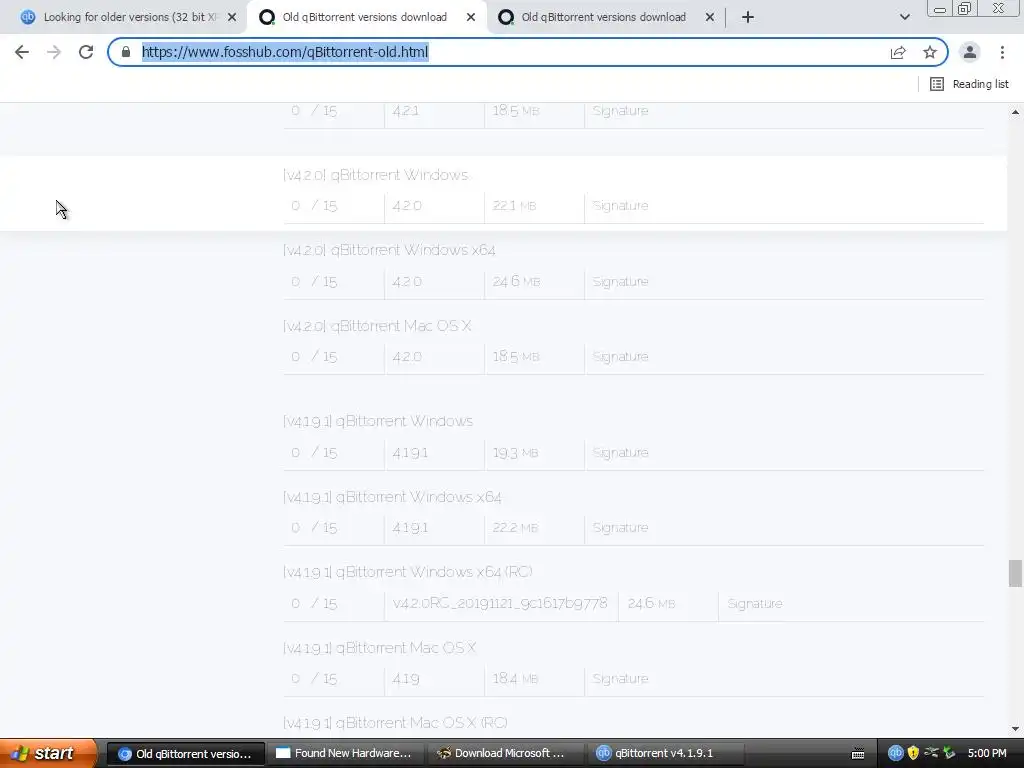
Task: Click the forward navigation arrow
Action: pos(54,52)
